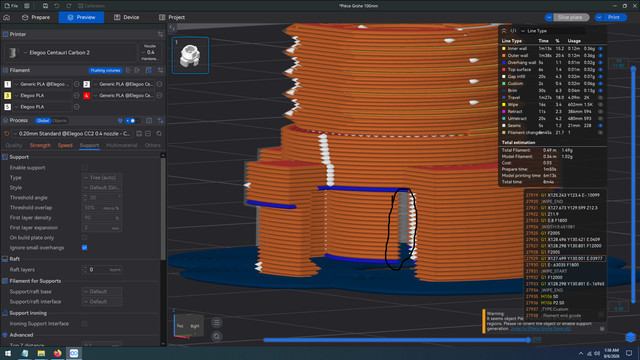Hide Inner wall lines in legend
The height and width of the screenshot is (360, 640).
[600, 49]
